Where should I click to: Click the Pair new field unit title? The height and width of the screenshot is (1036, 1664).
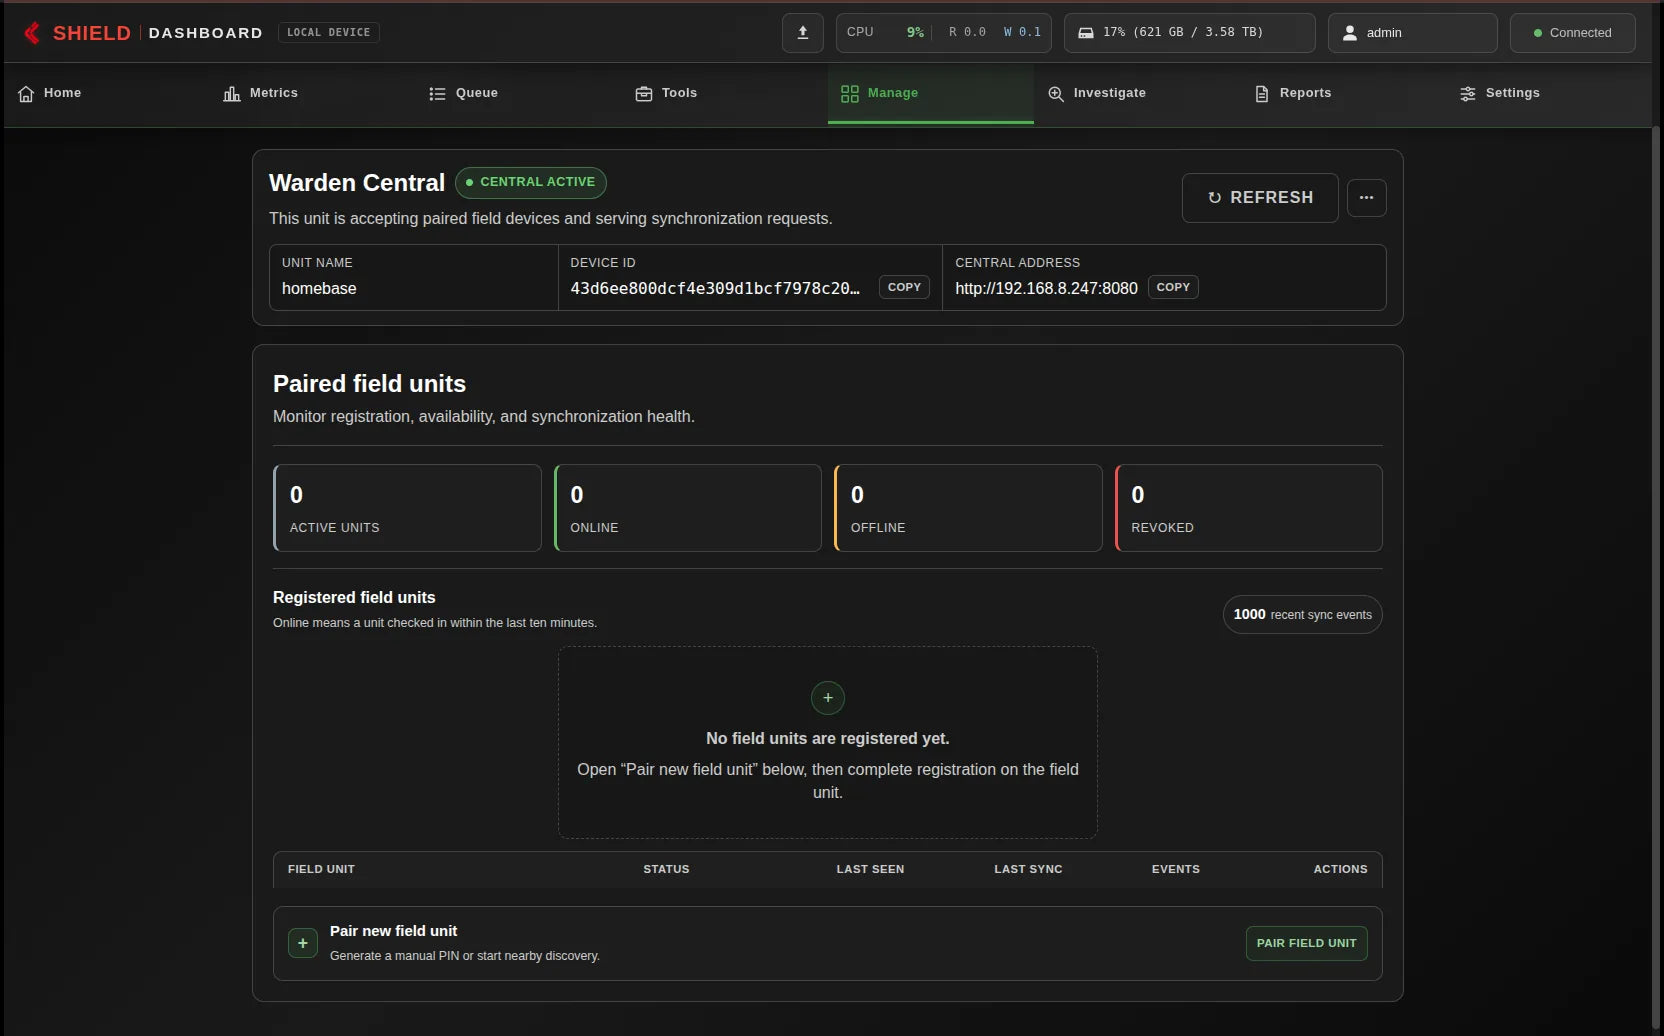click(393, 931)
